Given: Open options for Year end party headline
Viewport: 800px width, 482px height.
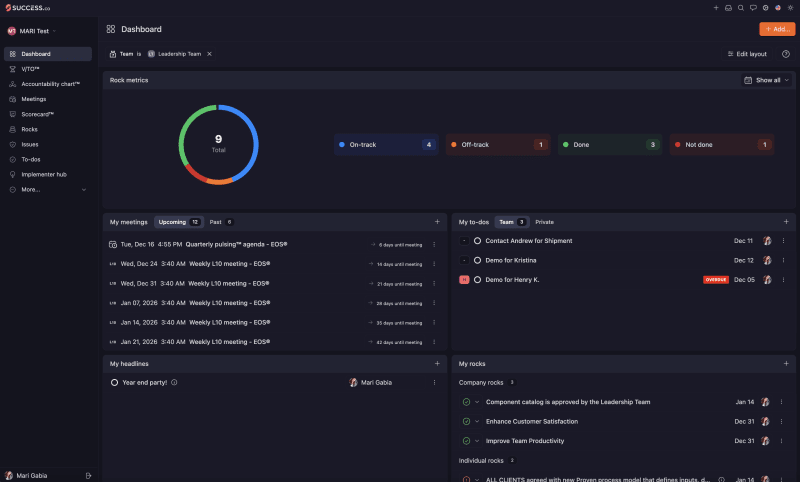Looking at the screenshot, I should 434,383.
